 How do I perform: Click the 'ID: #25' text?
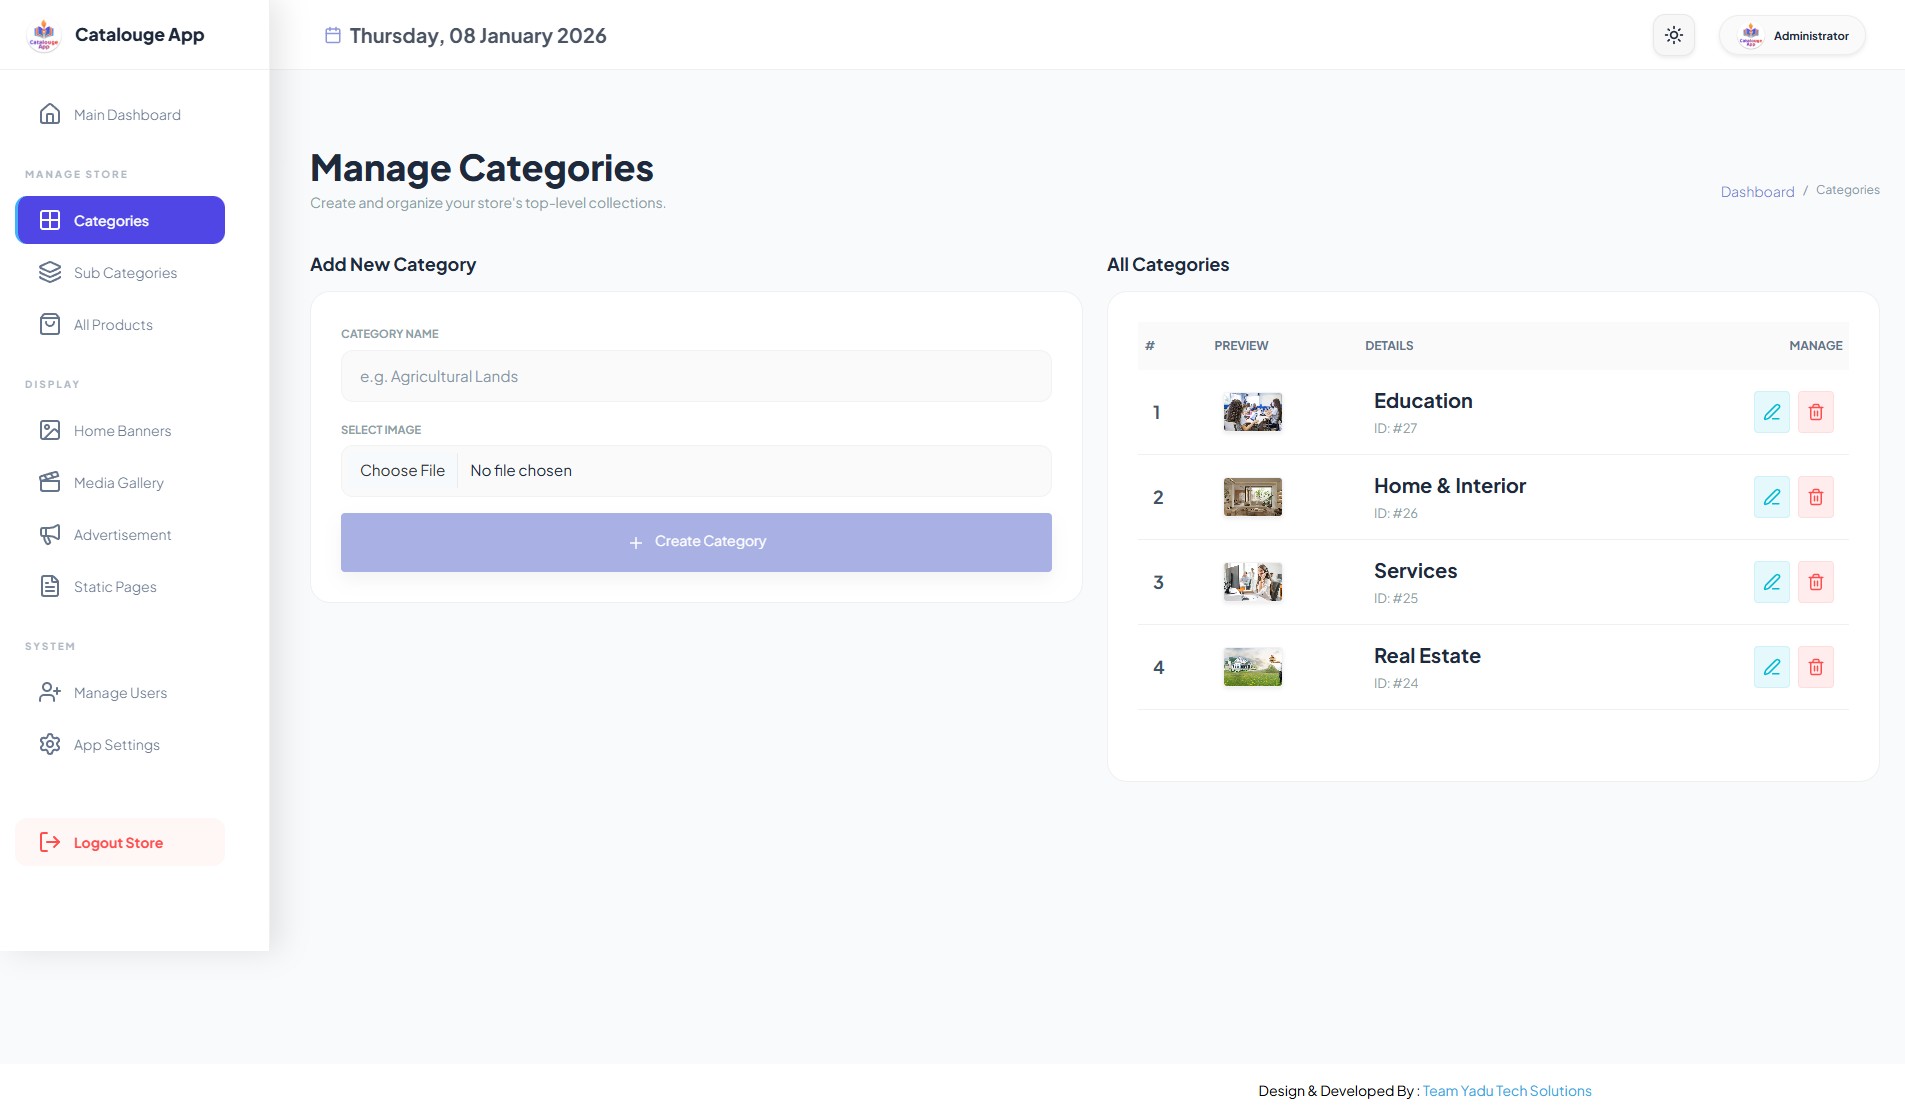tap(1395, 598)
